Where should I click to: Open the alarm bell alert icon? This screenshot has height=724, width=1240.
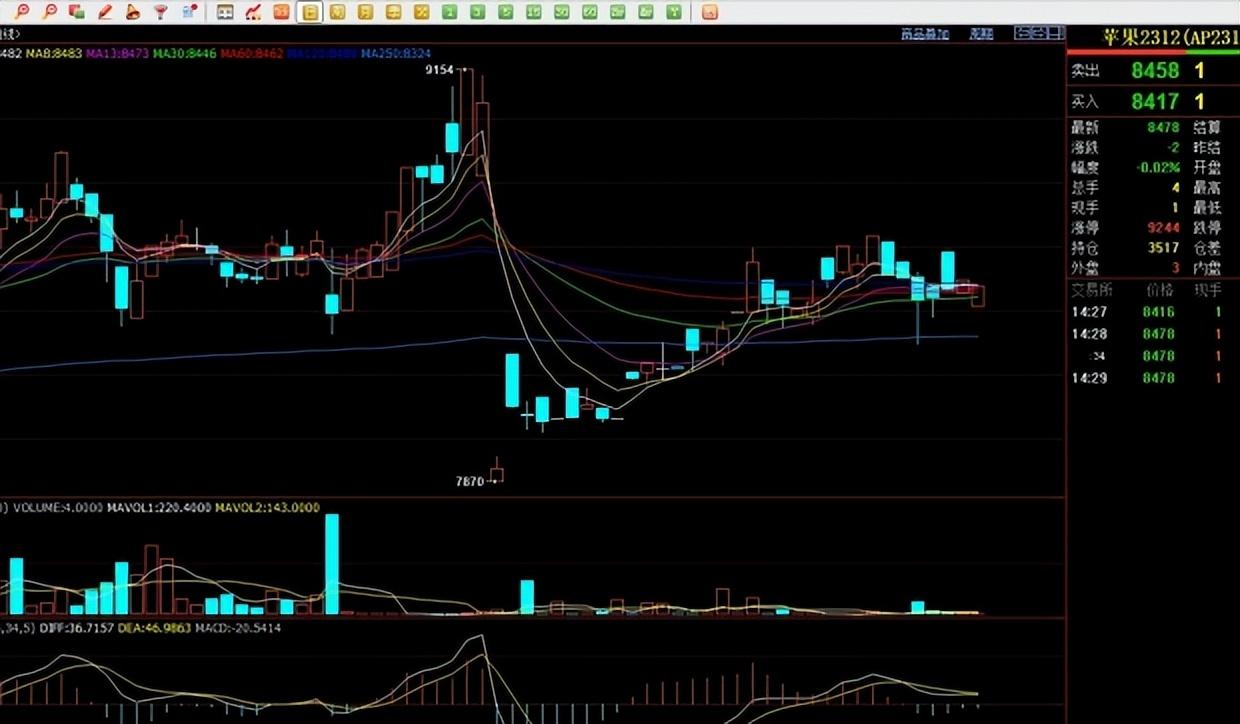[x=132, y=12]
